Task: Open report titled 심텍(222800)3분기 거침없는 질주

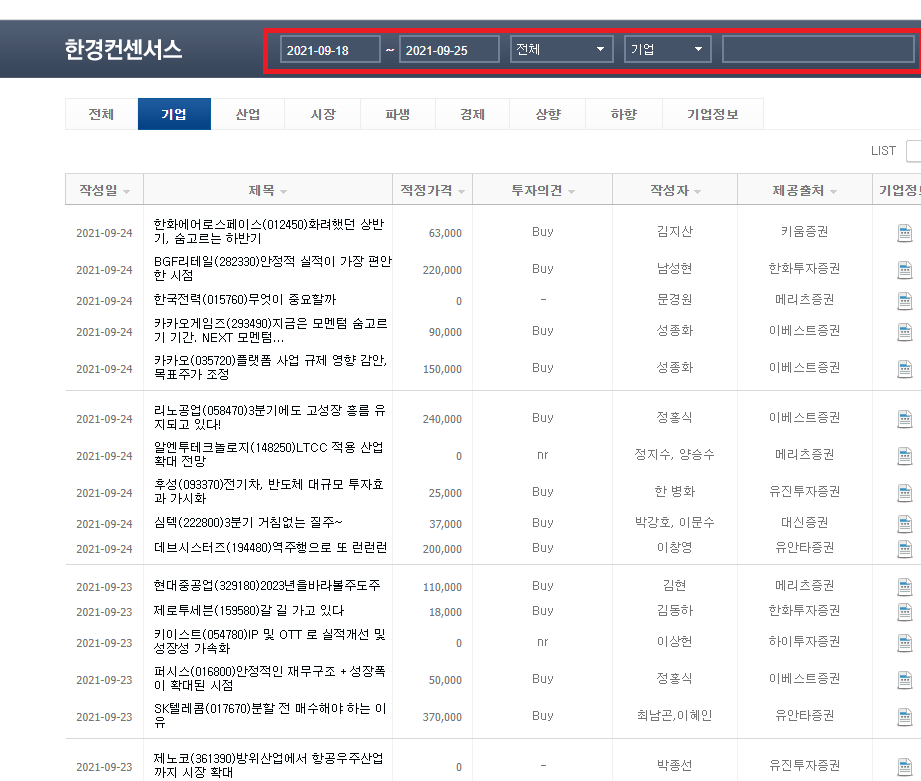Action: (x=248, y=522)
